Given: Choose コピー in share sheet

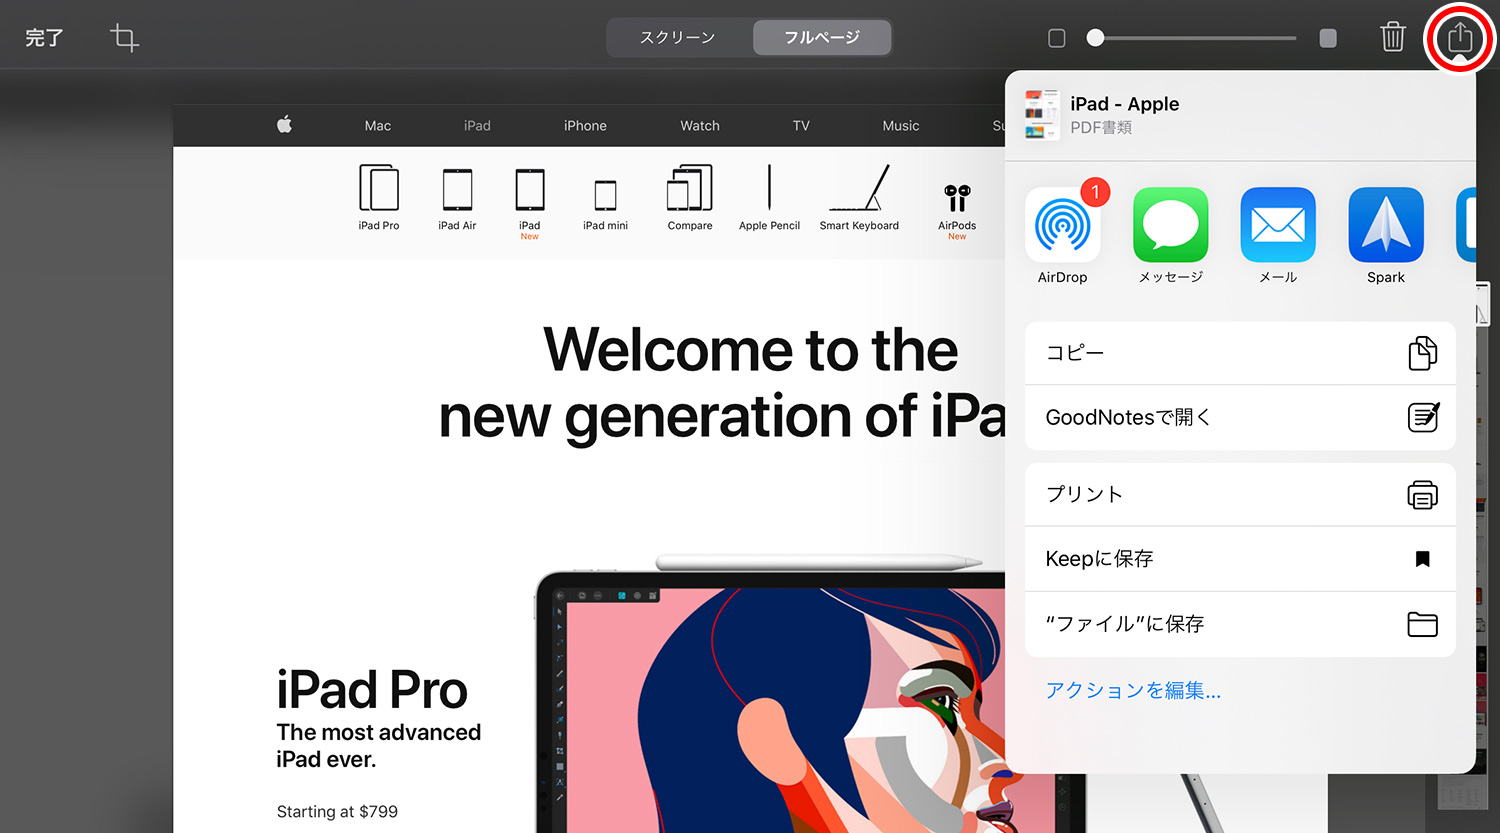Looking at the screenshot, I should [x=1240, y=353].
